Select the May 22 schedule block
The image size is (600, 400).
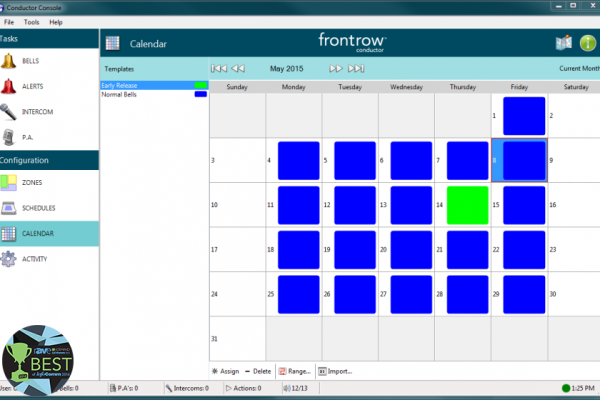524,250
